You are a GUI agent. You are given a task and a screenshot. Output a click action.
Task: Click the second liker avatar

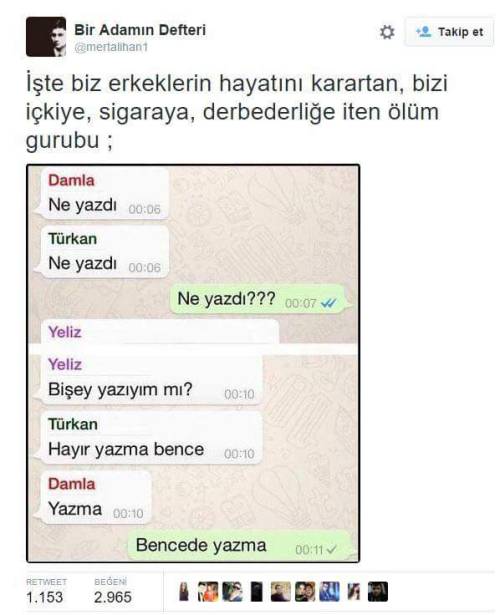point(208,591)
